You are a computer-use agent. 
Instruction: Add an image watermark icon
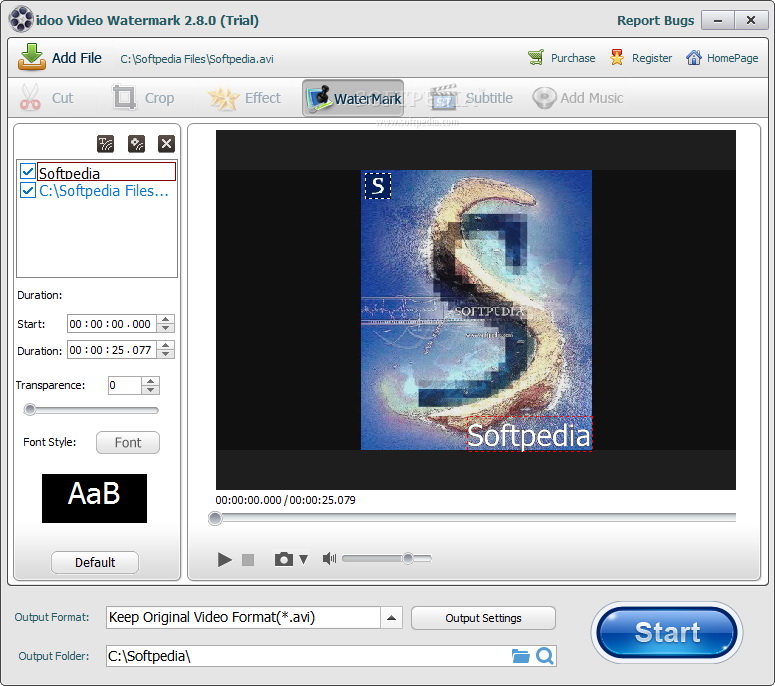click(136, 144)
